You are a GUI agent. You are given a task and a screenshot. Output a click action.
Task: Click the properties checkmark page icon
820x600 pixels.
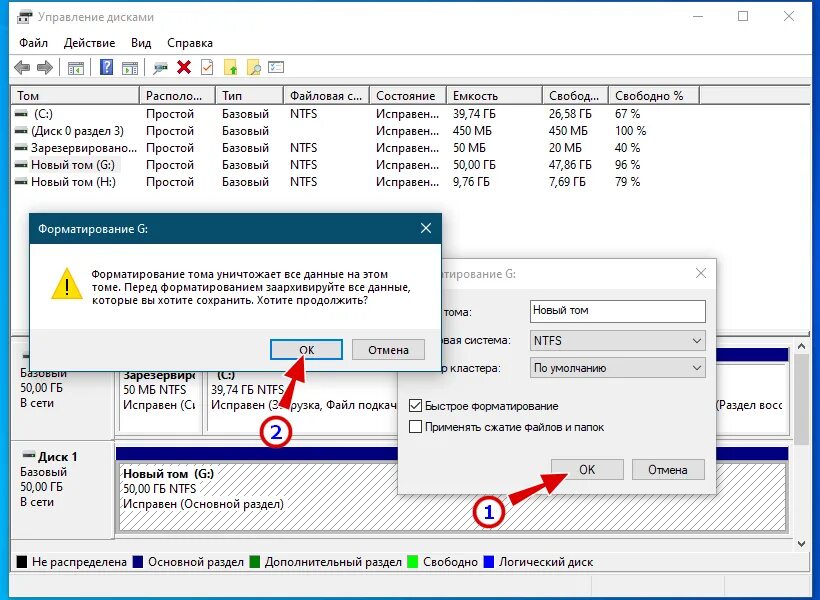point(207,67)
